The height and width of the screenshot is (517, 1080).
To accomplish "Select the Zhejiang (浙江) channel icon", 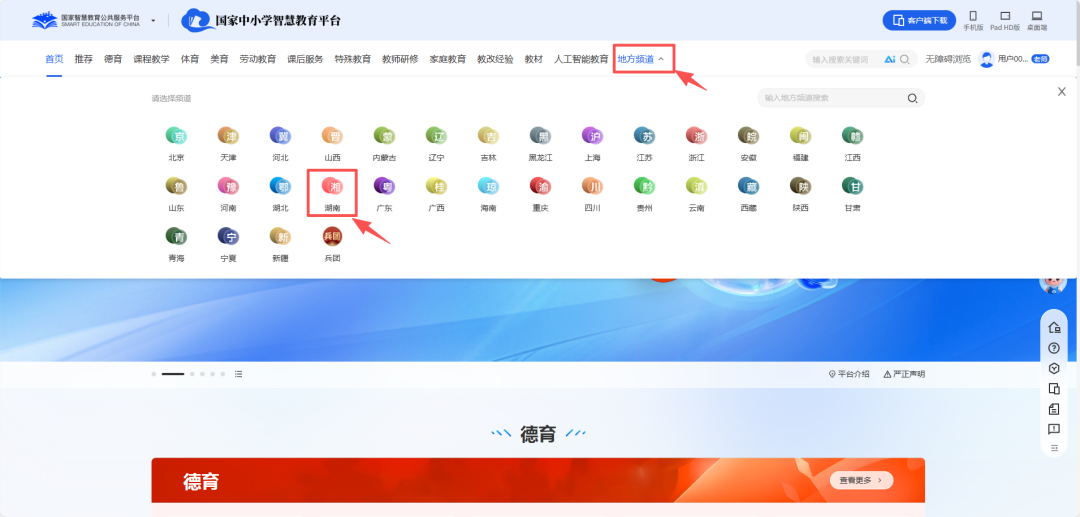I will 696,136.
